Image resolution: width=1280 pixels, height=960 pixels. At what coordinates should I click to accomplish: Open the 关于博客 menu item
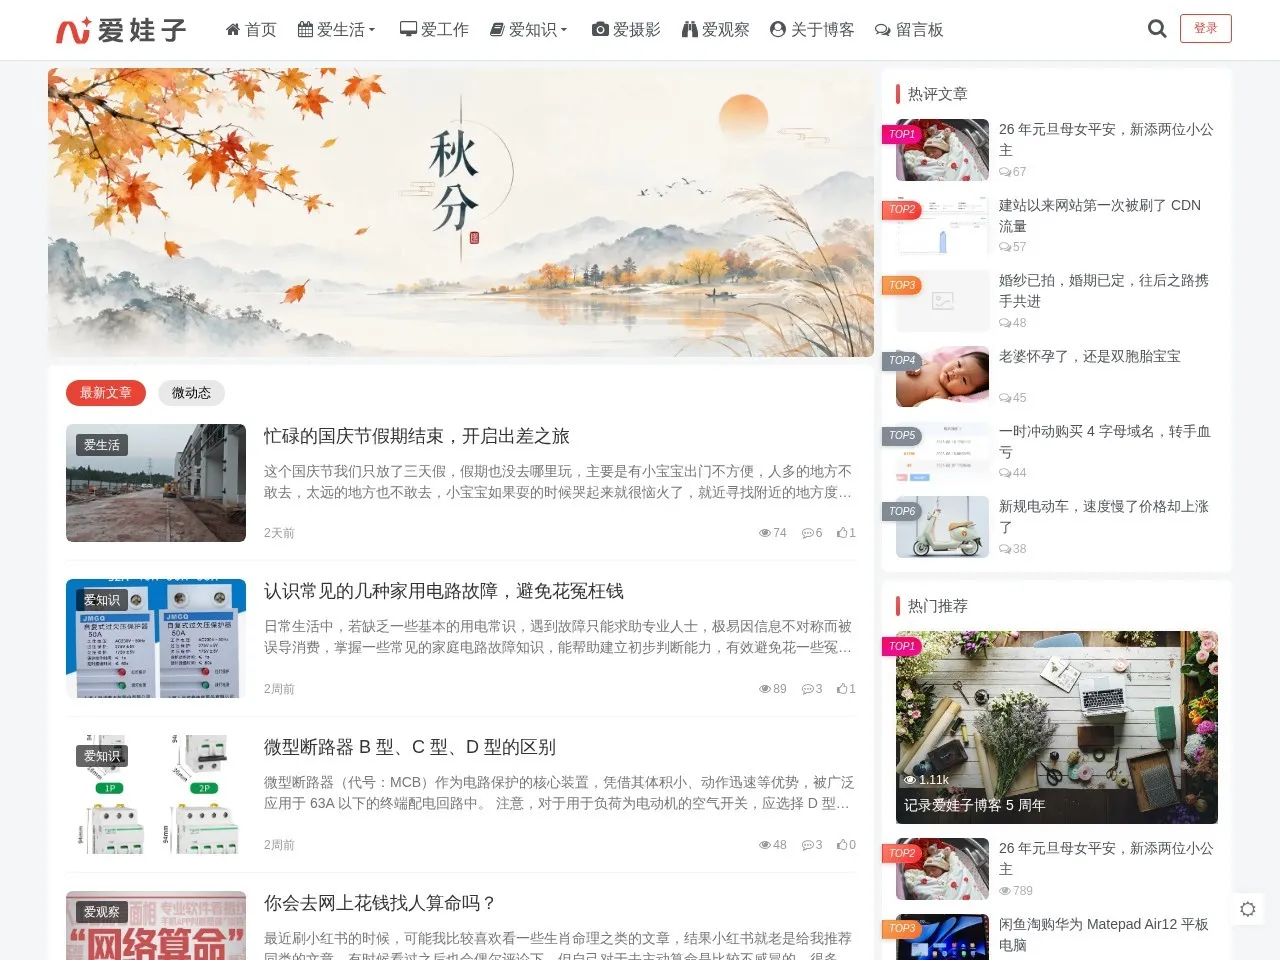(812, 30)
